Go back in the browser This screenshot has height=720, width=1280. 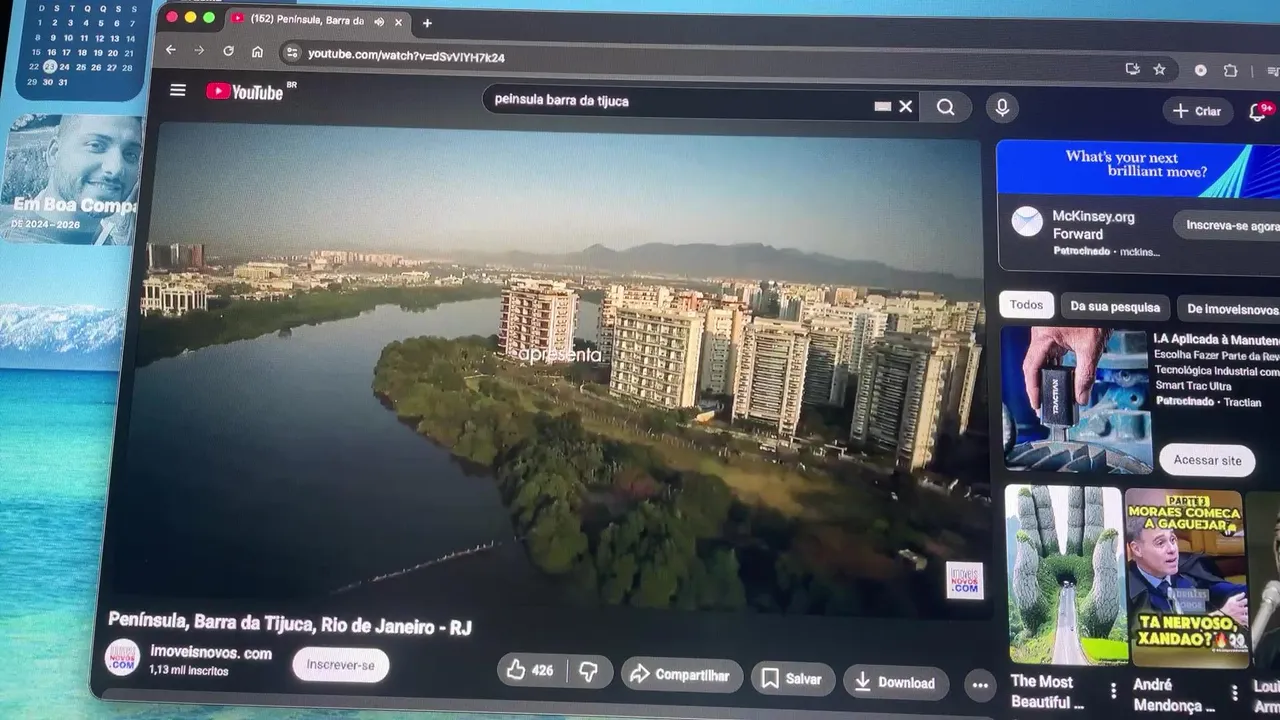(171, 50)
